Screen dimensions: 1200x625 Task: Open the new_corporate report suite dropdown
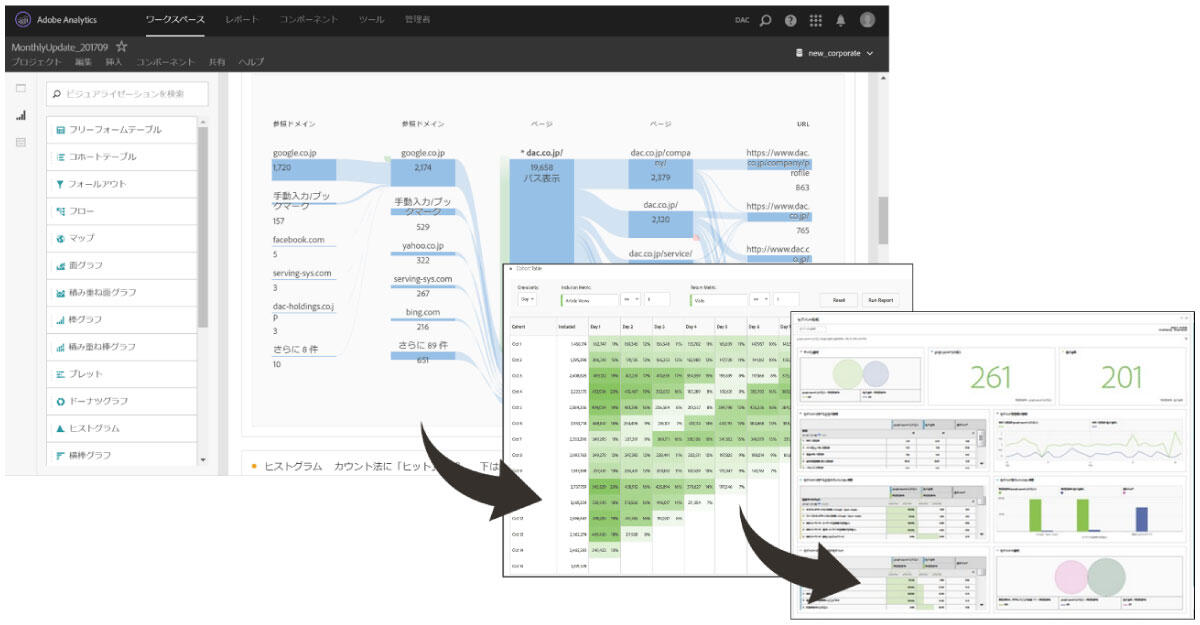click(x=833, y=53)
